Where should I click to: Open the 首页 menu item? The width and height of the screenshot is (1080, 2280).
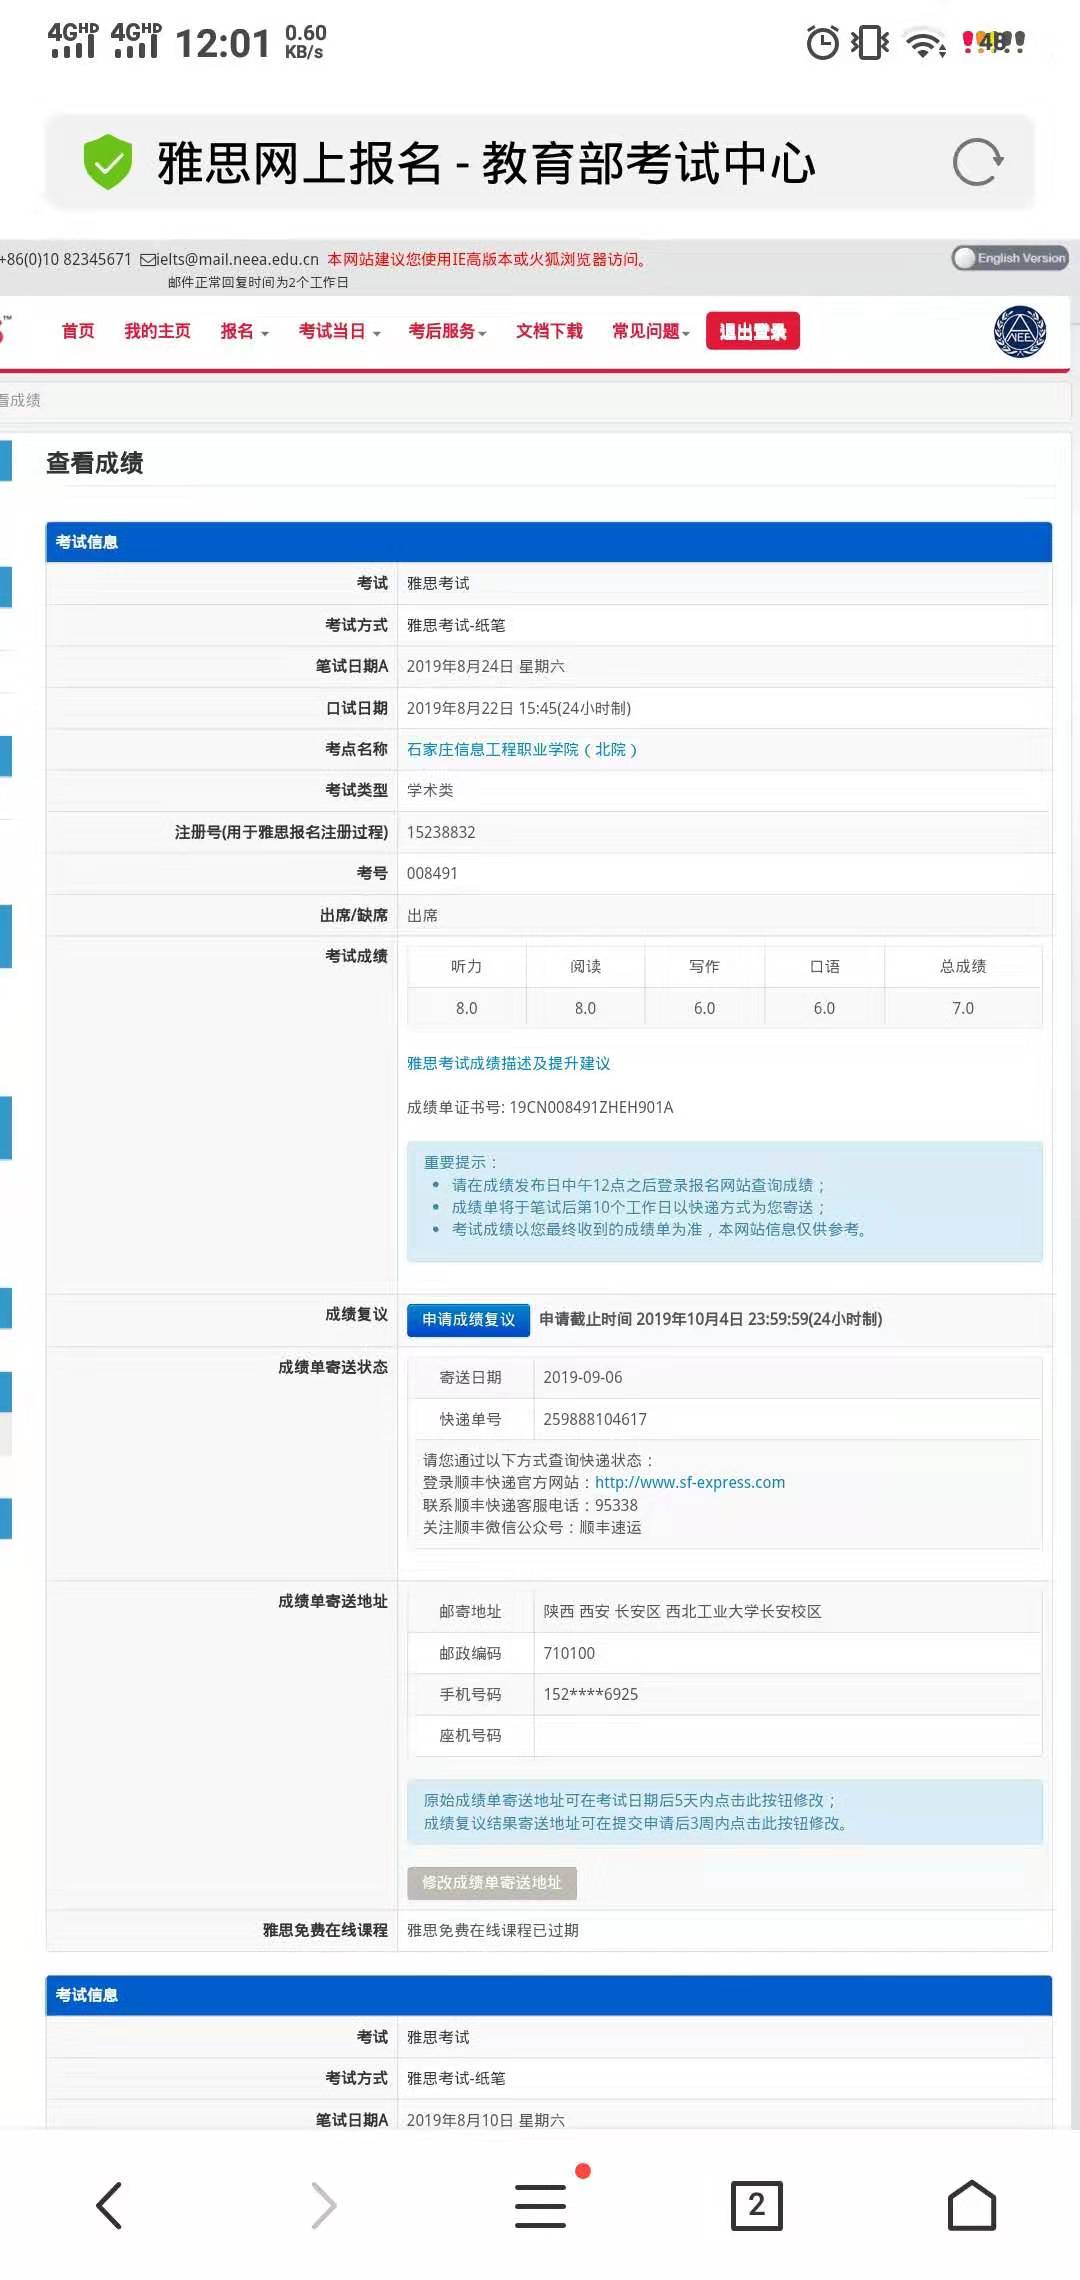pos(78,332)
